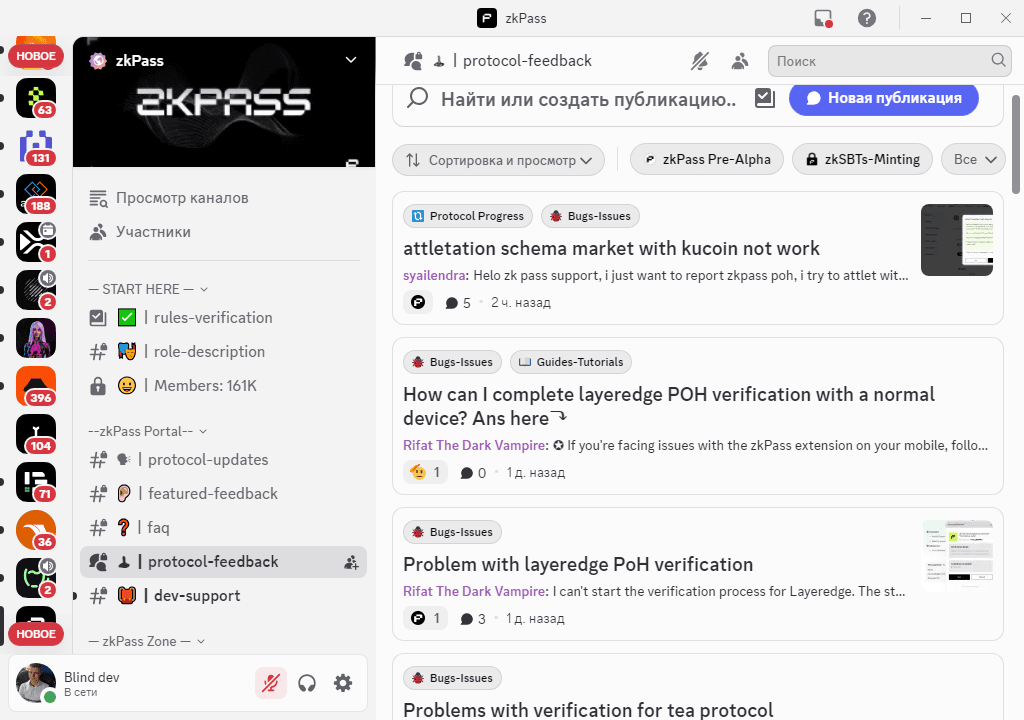Click the emoji reaction on layeredge POH post
This screenshot has width=1024, height=720.
425,472
